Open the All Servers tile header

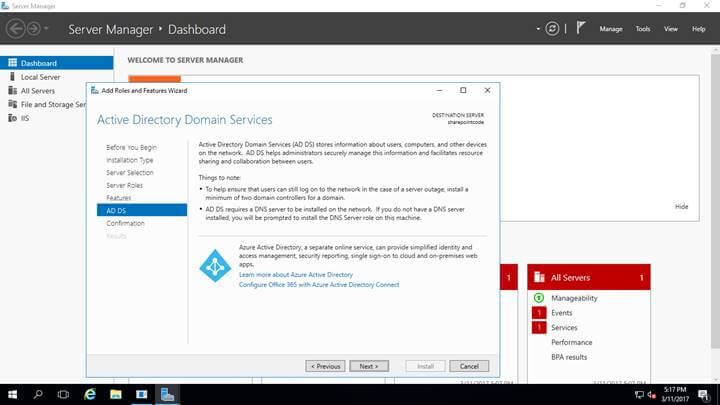[589, 277]
